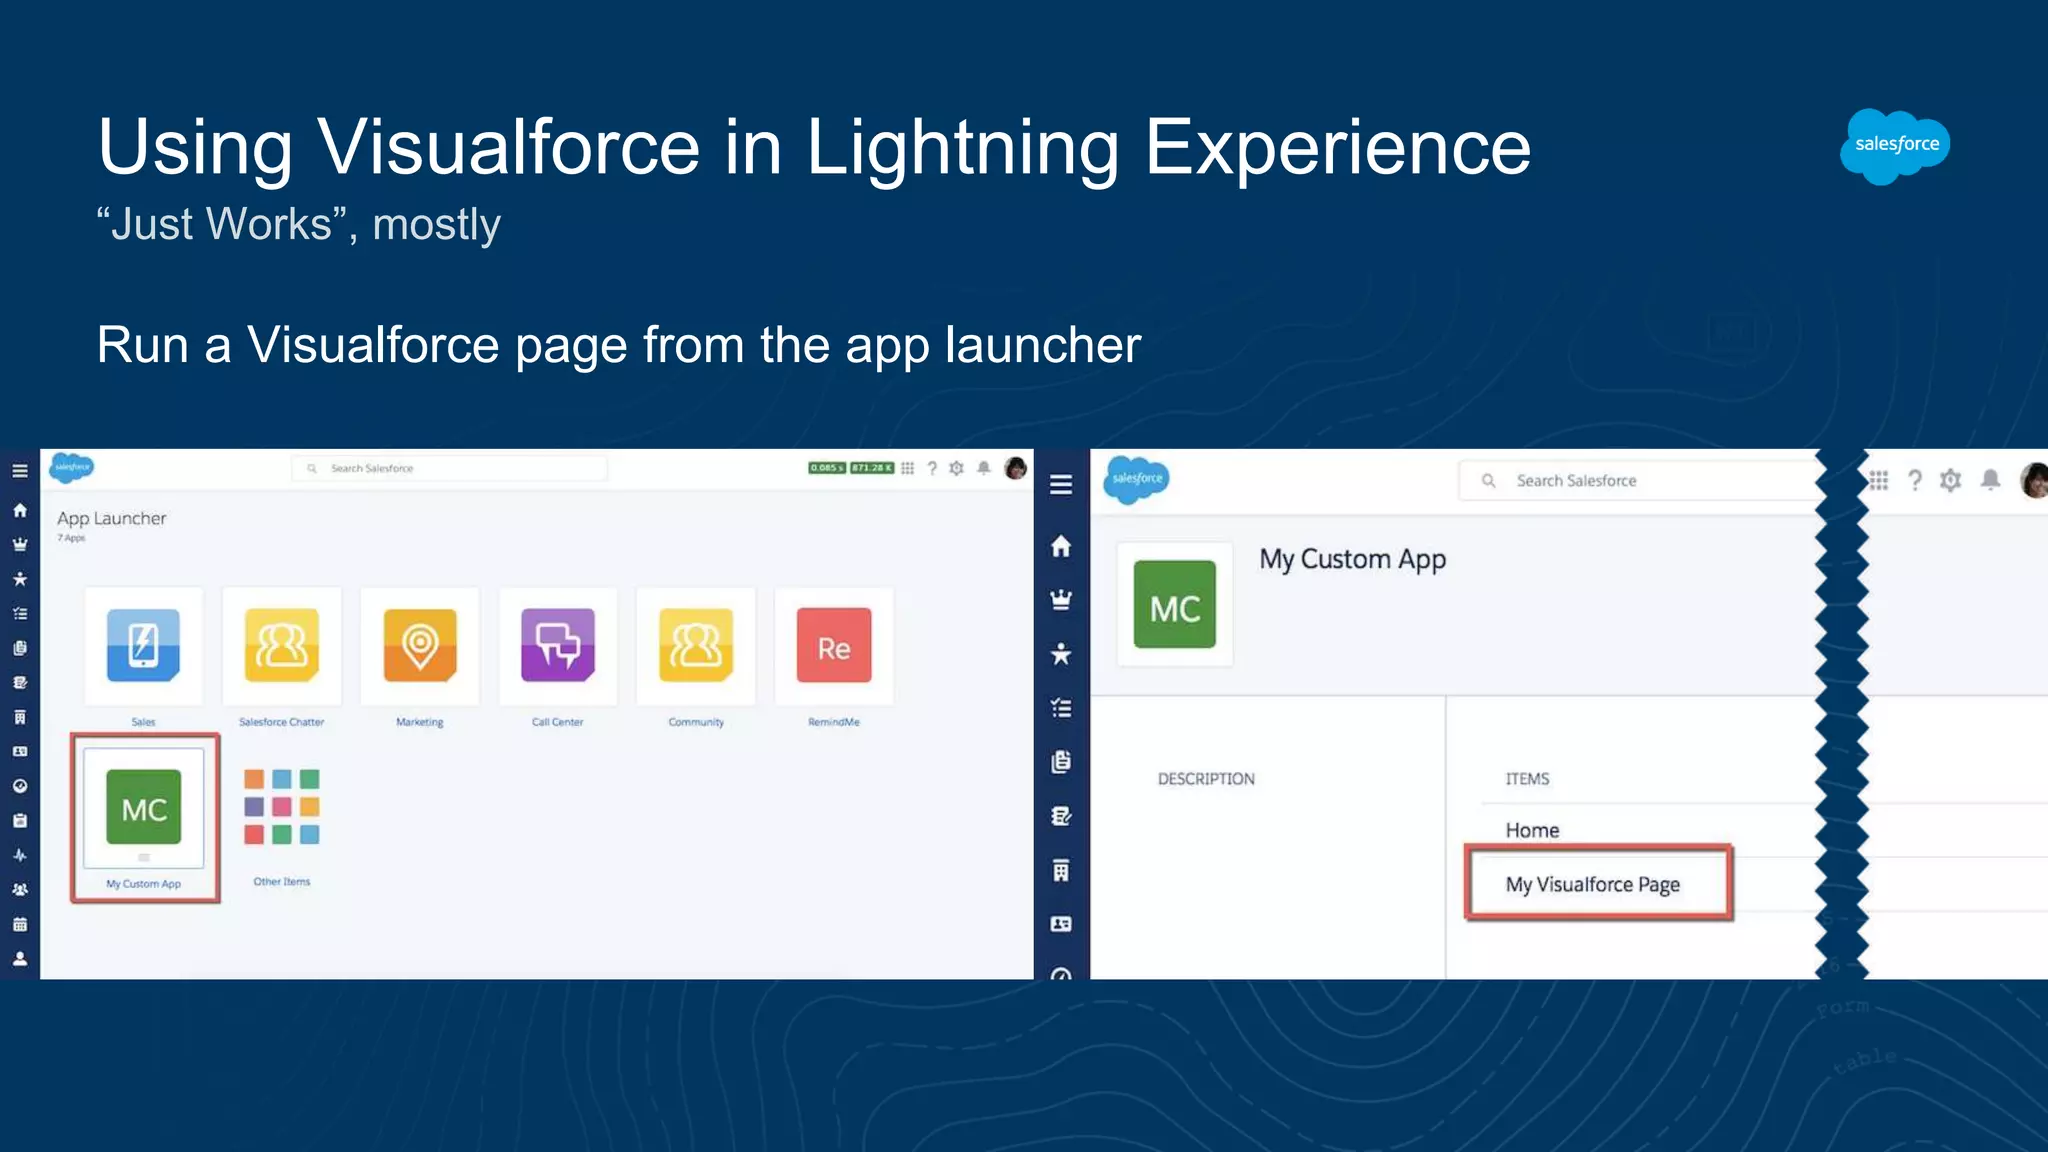Click the Call Center label link

[x=558, y=722]
